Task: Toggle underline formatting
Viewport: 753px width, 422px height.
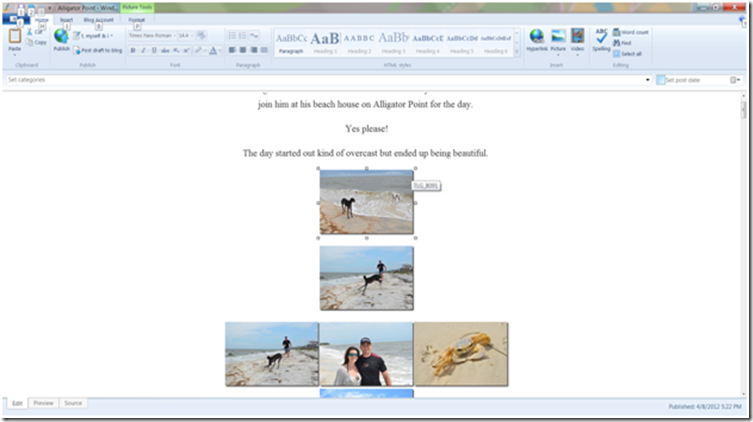Action: click(154, 50)
